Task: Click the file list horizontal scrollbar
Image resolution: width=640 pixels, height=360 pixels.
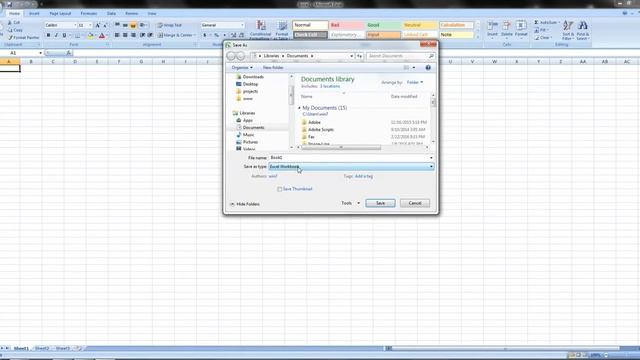Action: [341, 147]
